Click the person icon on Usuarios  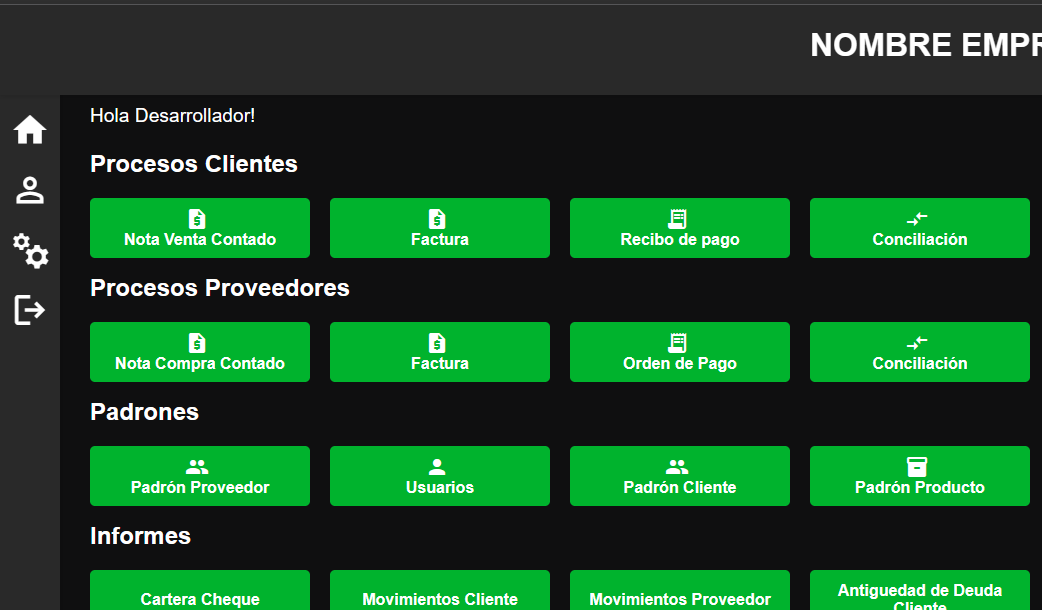pyautogui.click(x=439, y=464)
